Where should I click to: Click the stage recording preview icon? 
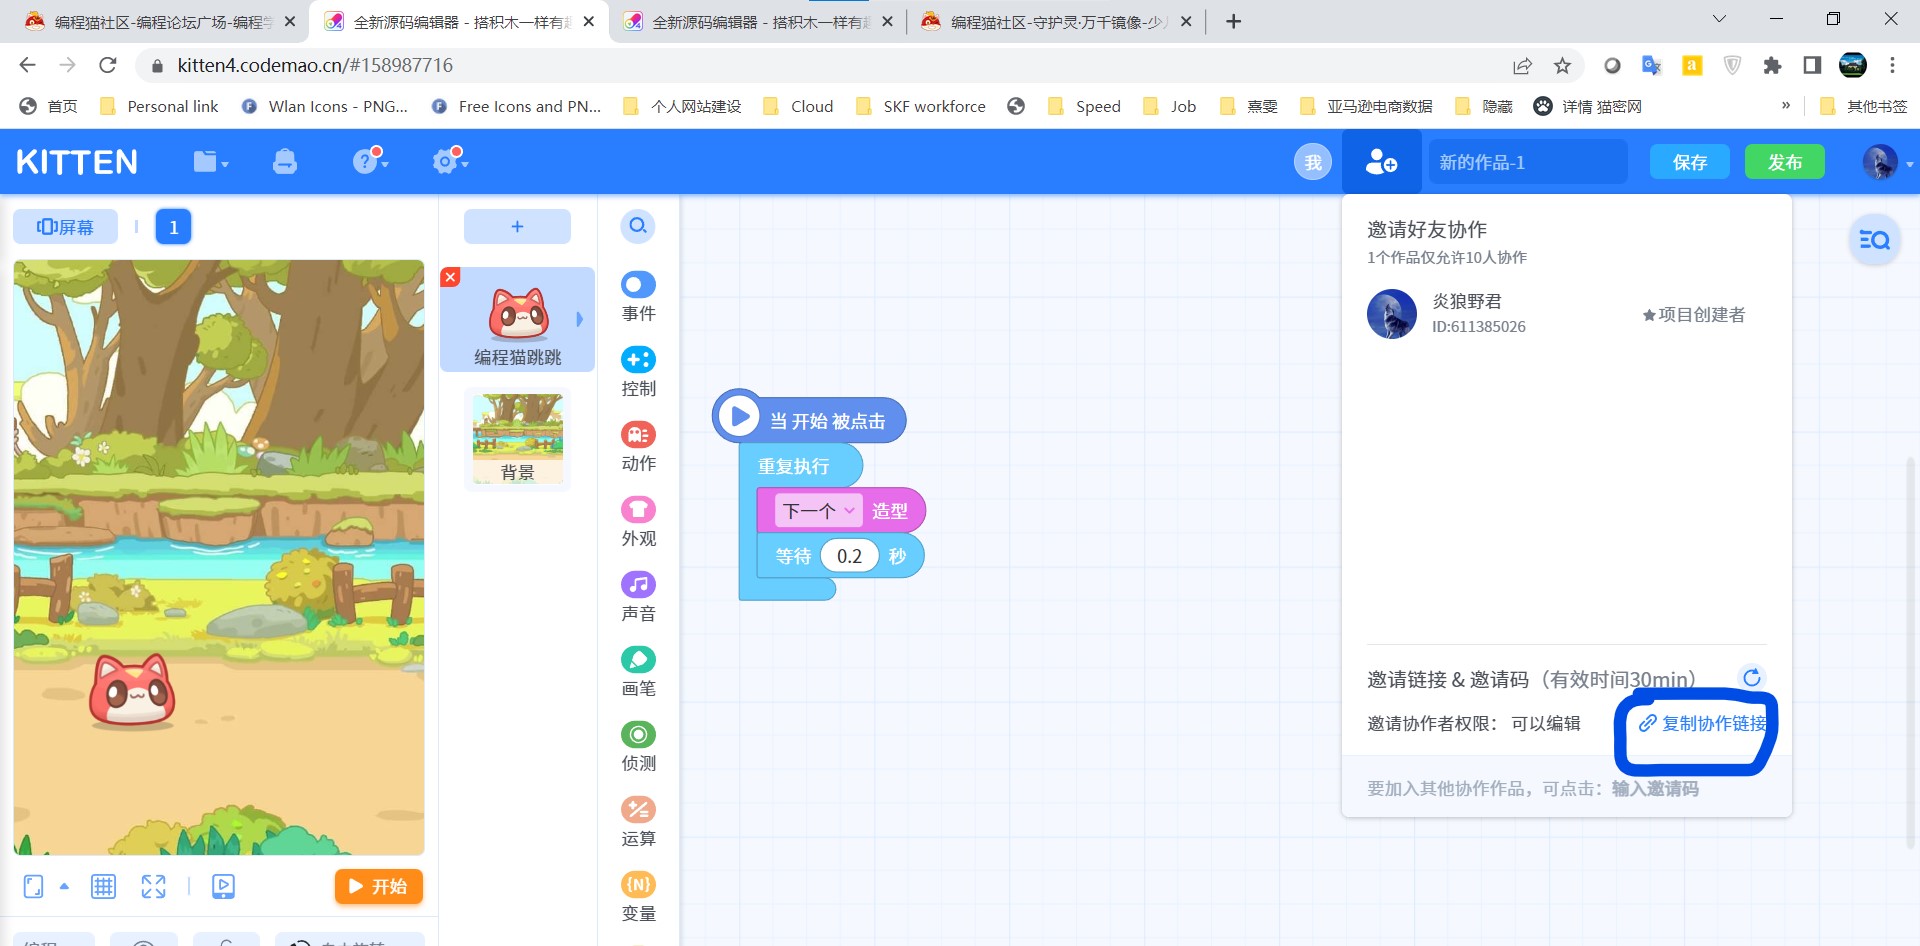pos(223,886)
